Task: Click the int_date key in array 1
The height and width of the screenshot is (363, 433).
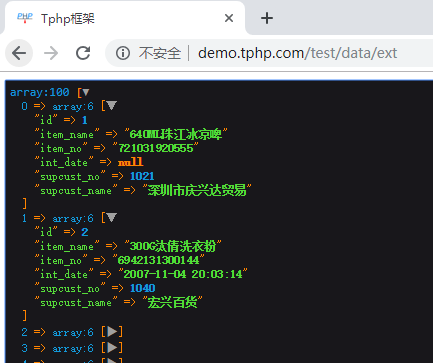Action: click(64, 274)
